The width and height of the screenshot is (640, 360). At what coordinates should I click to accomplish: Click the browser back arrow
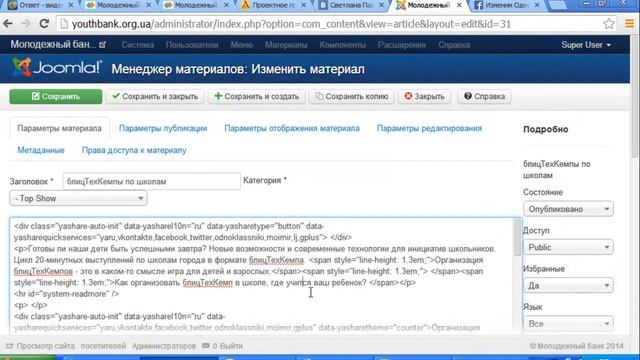click(x=8, y=24)
